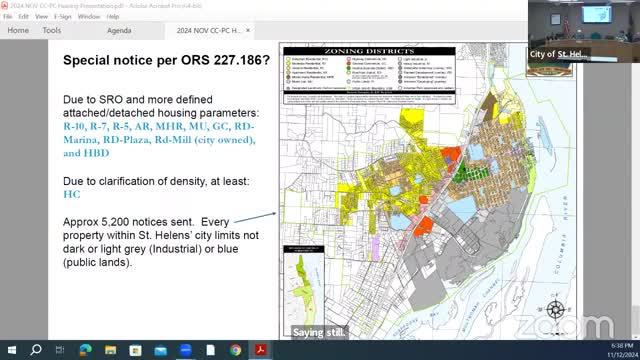Open the white document icon in the taskbar

211,350
